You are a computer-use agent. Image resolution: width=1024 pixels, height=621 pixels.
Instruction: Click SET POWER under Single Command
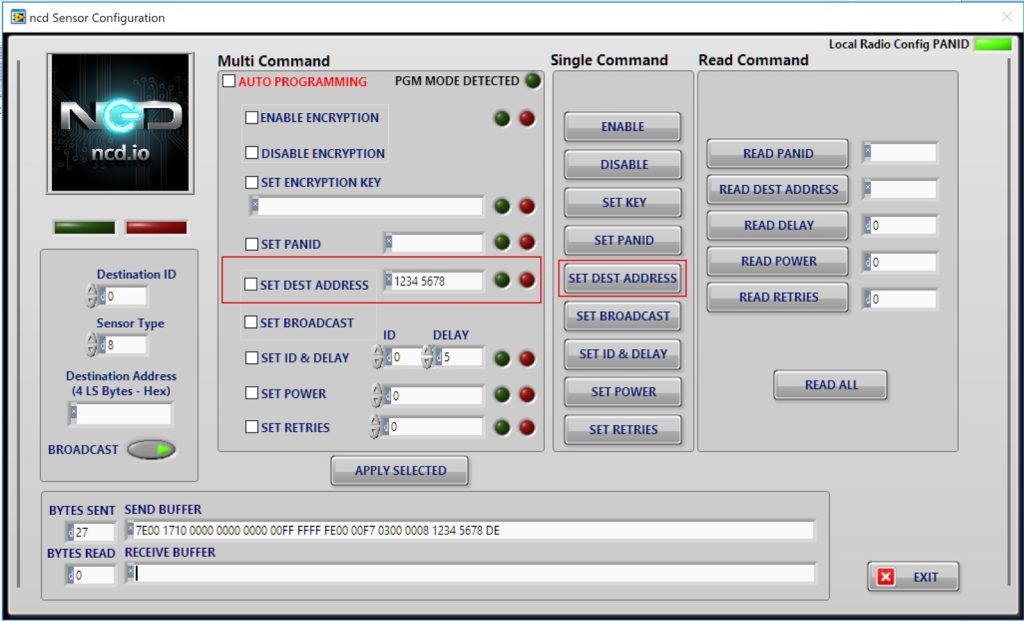(622, 391)
